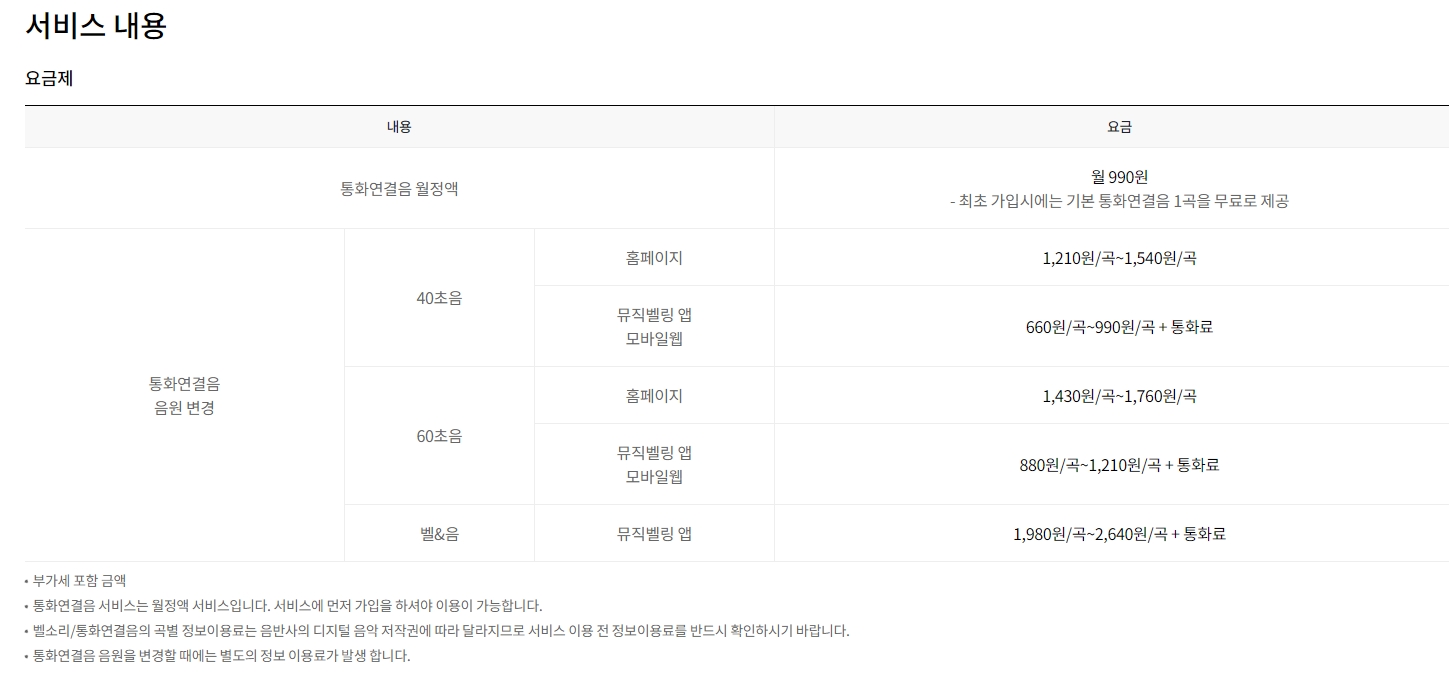This screenshot has width=1449, height=680.
Task: Click the footnote about 정보 이용료 charges
Action: pyautogui.click(x=218, y=654)
